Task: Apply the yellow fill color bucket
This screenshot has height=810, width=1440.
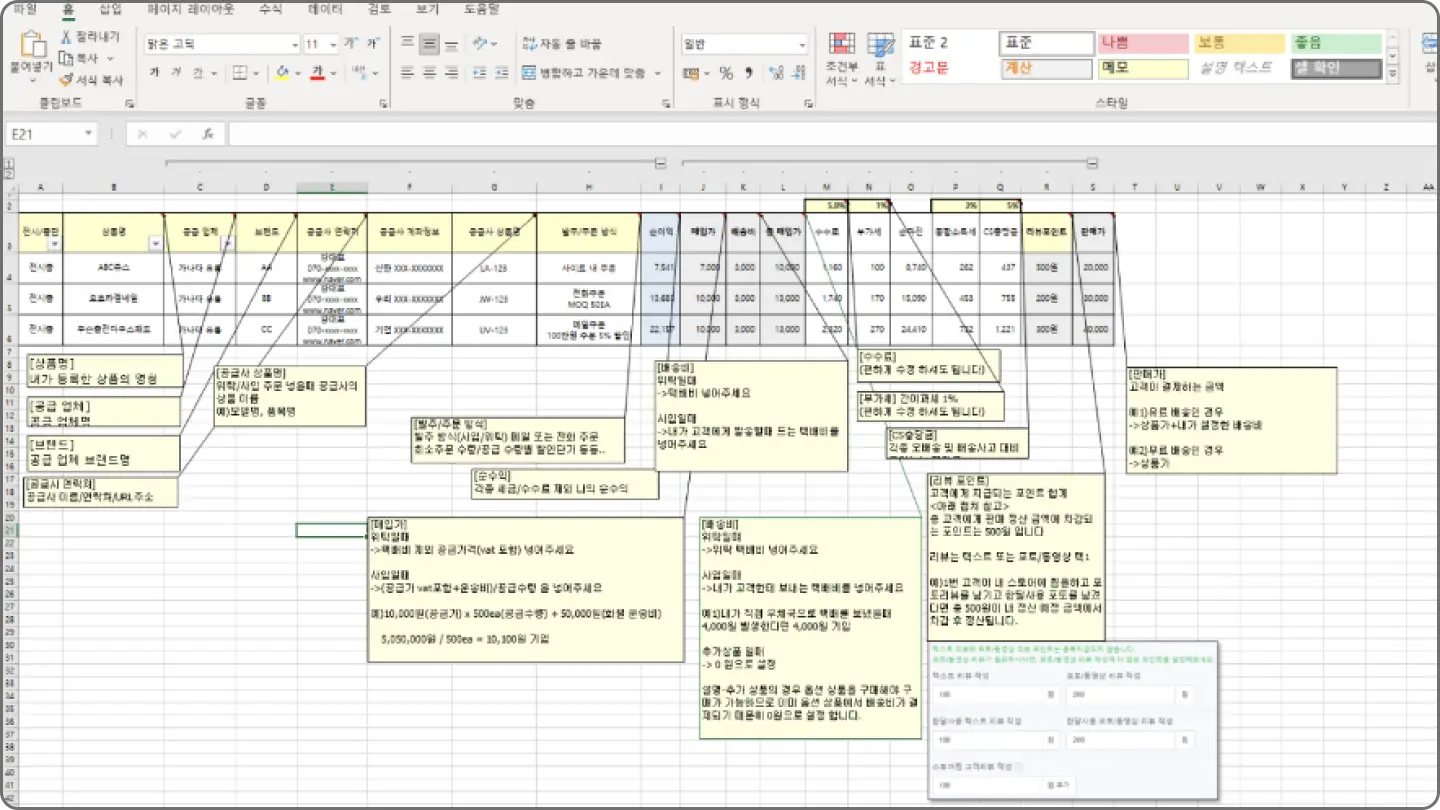Action: click(x=283, y=73)
